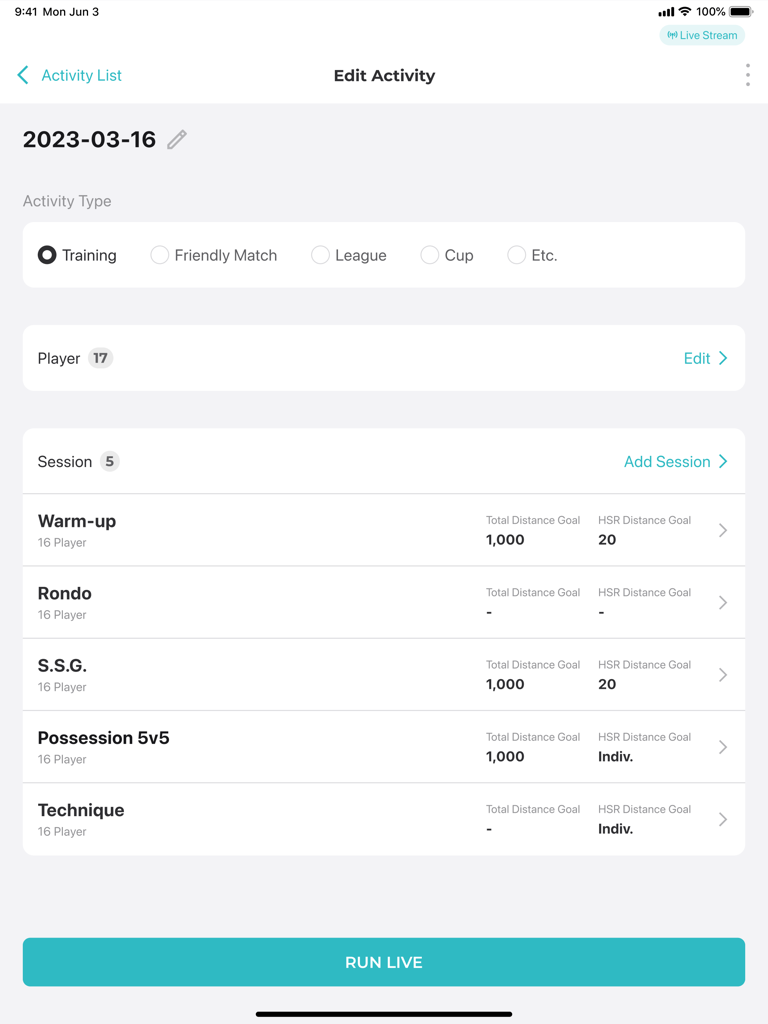The width and height of the screenshot is (768, 1024).
Task: Tap the Edit link for players
Action: [705, 358]
